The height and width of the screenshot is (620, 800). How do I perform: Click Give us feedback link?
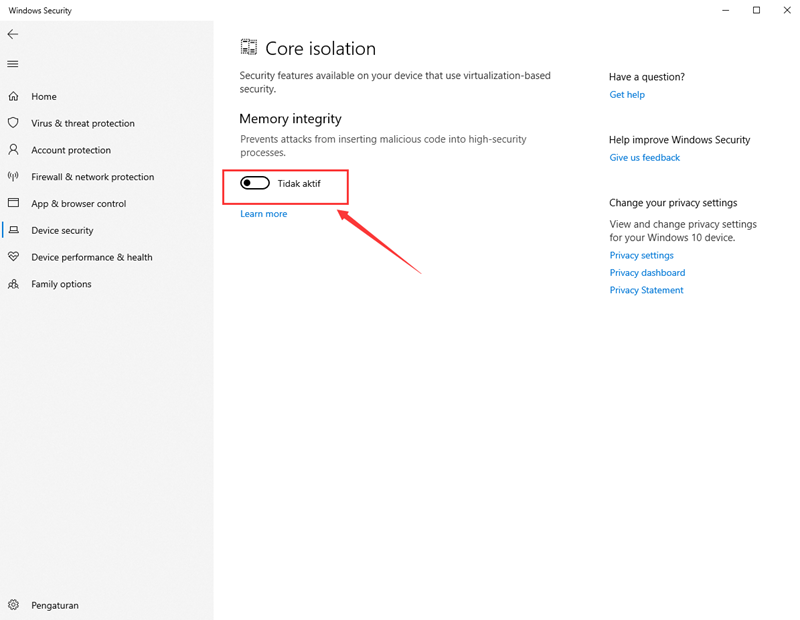[644, 158]
